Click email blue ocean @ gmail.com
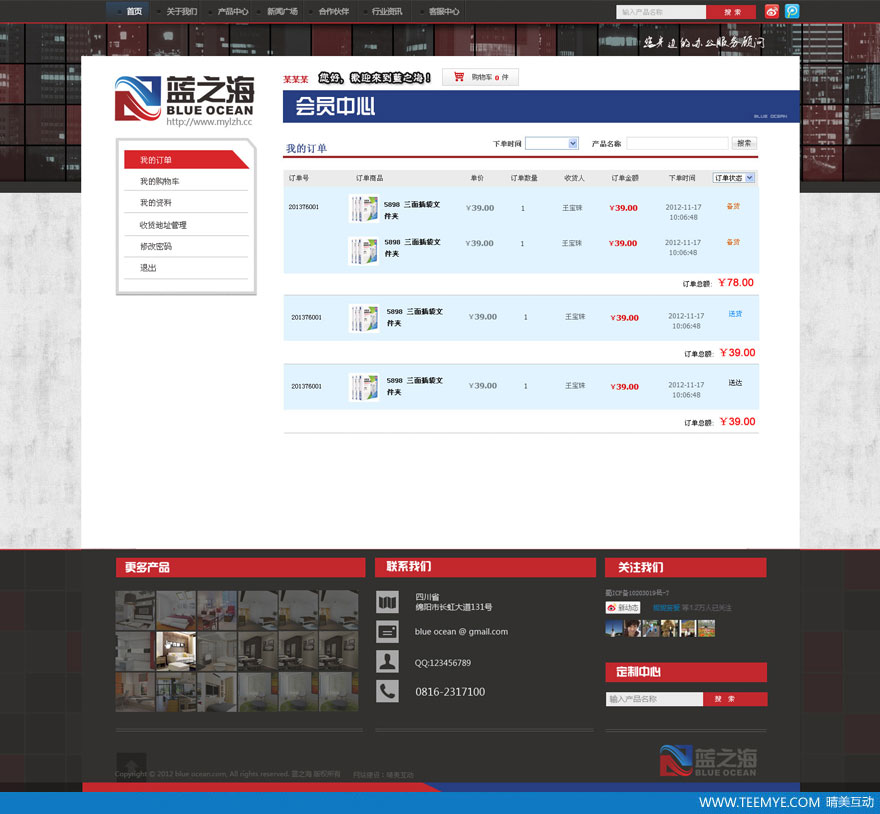This screenshot has width=880, height=814. (461, 632)
